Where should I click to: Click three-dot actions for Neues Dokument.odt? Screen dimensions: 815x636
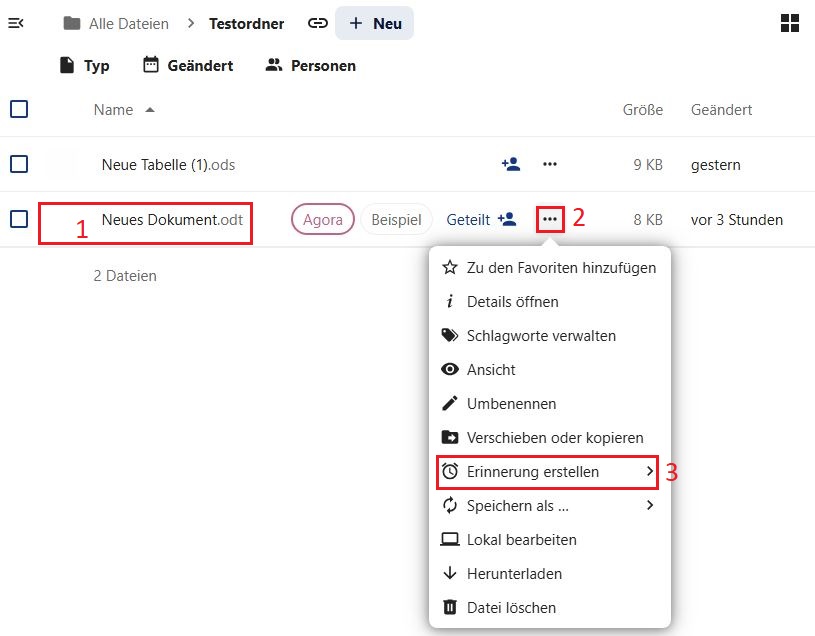[550, 219]
